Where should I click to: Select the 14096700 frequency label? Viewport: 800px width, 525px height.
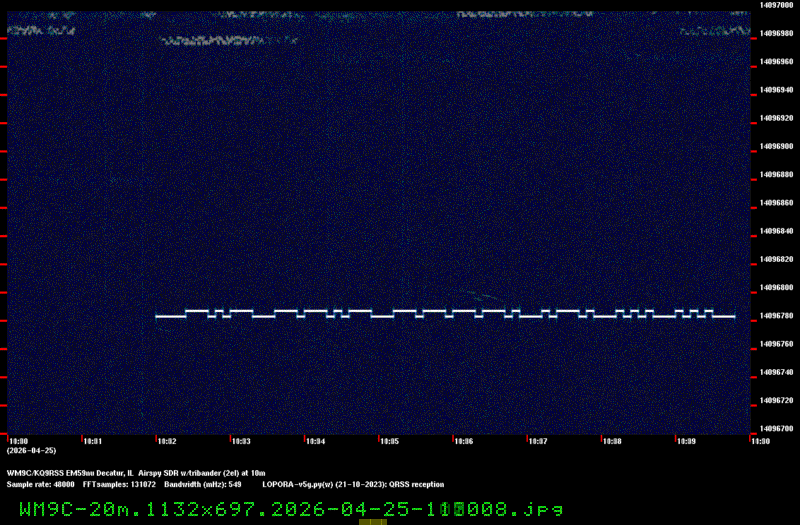click(776, 429)
